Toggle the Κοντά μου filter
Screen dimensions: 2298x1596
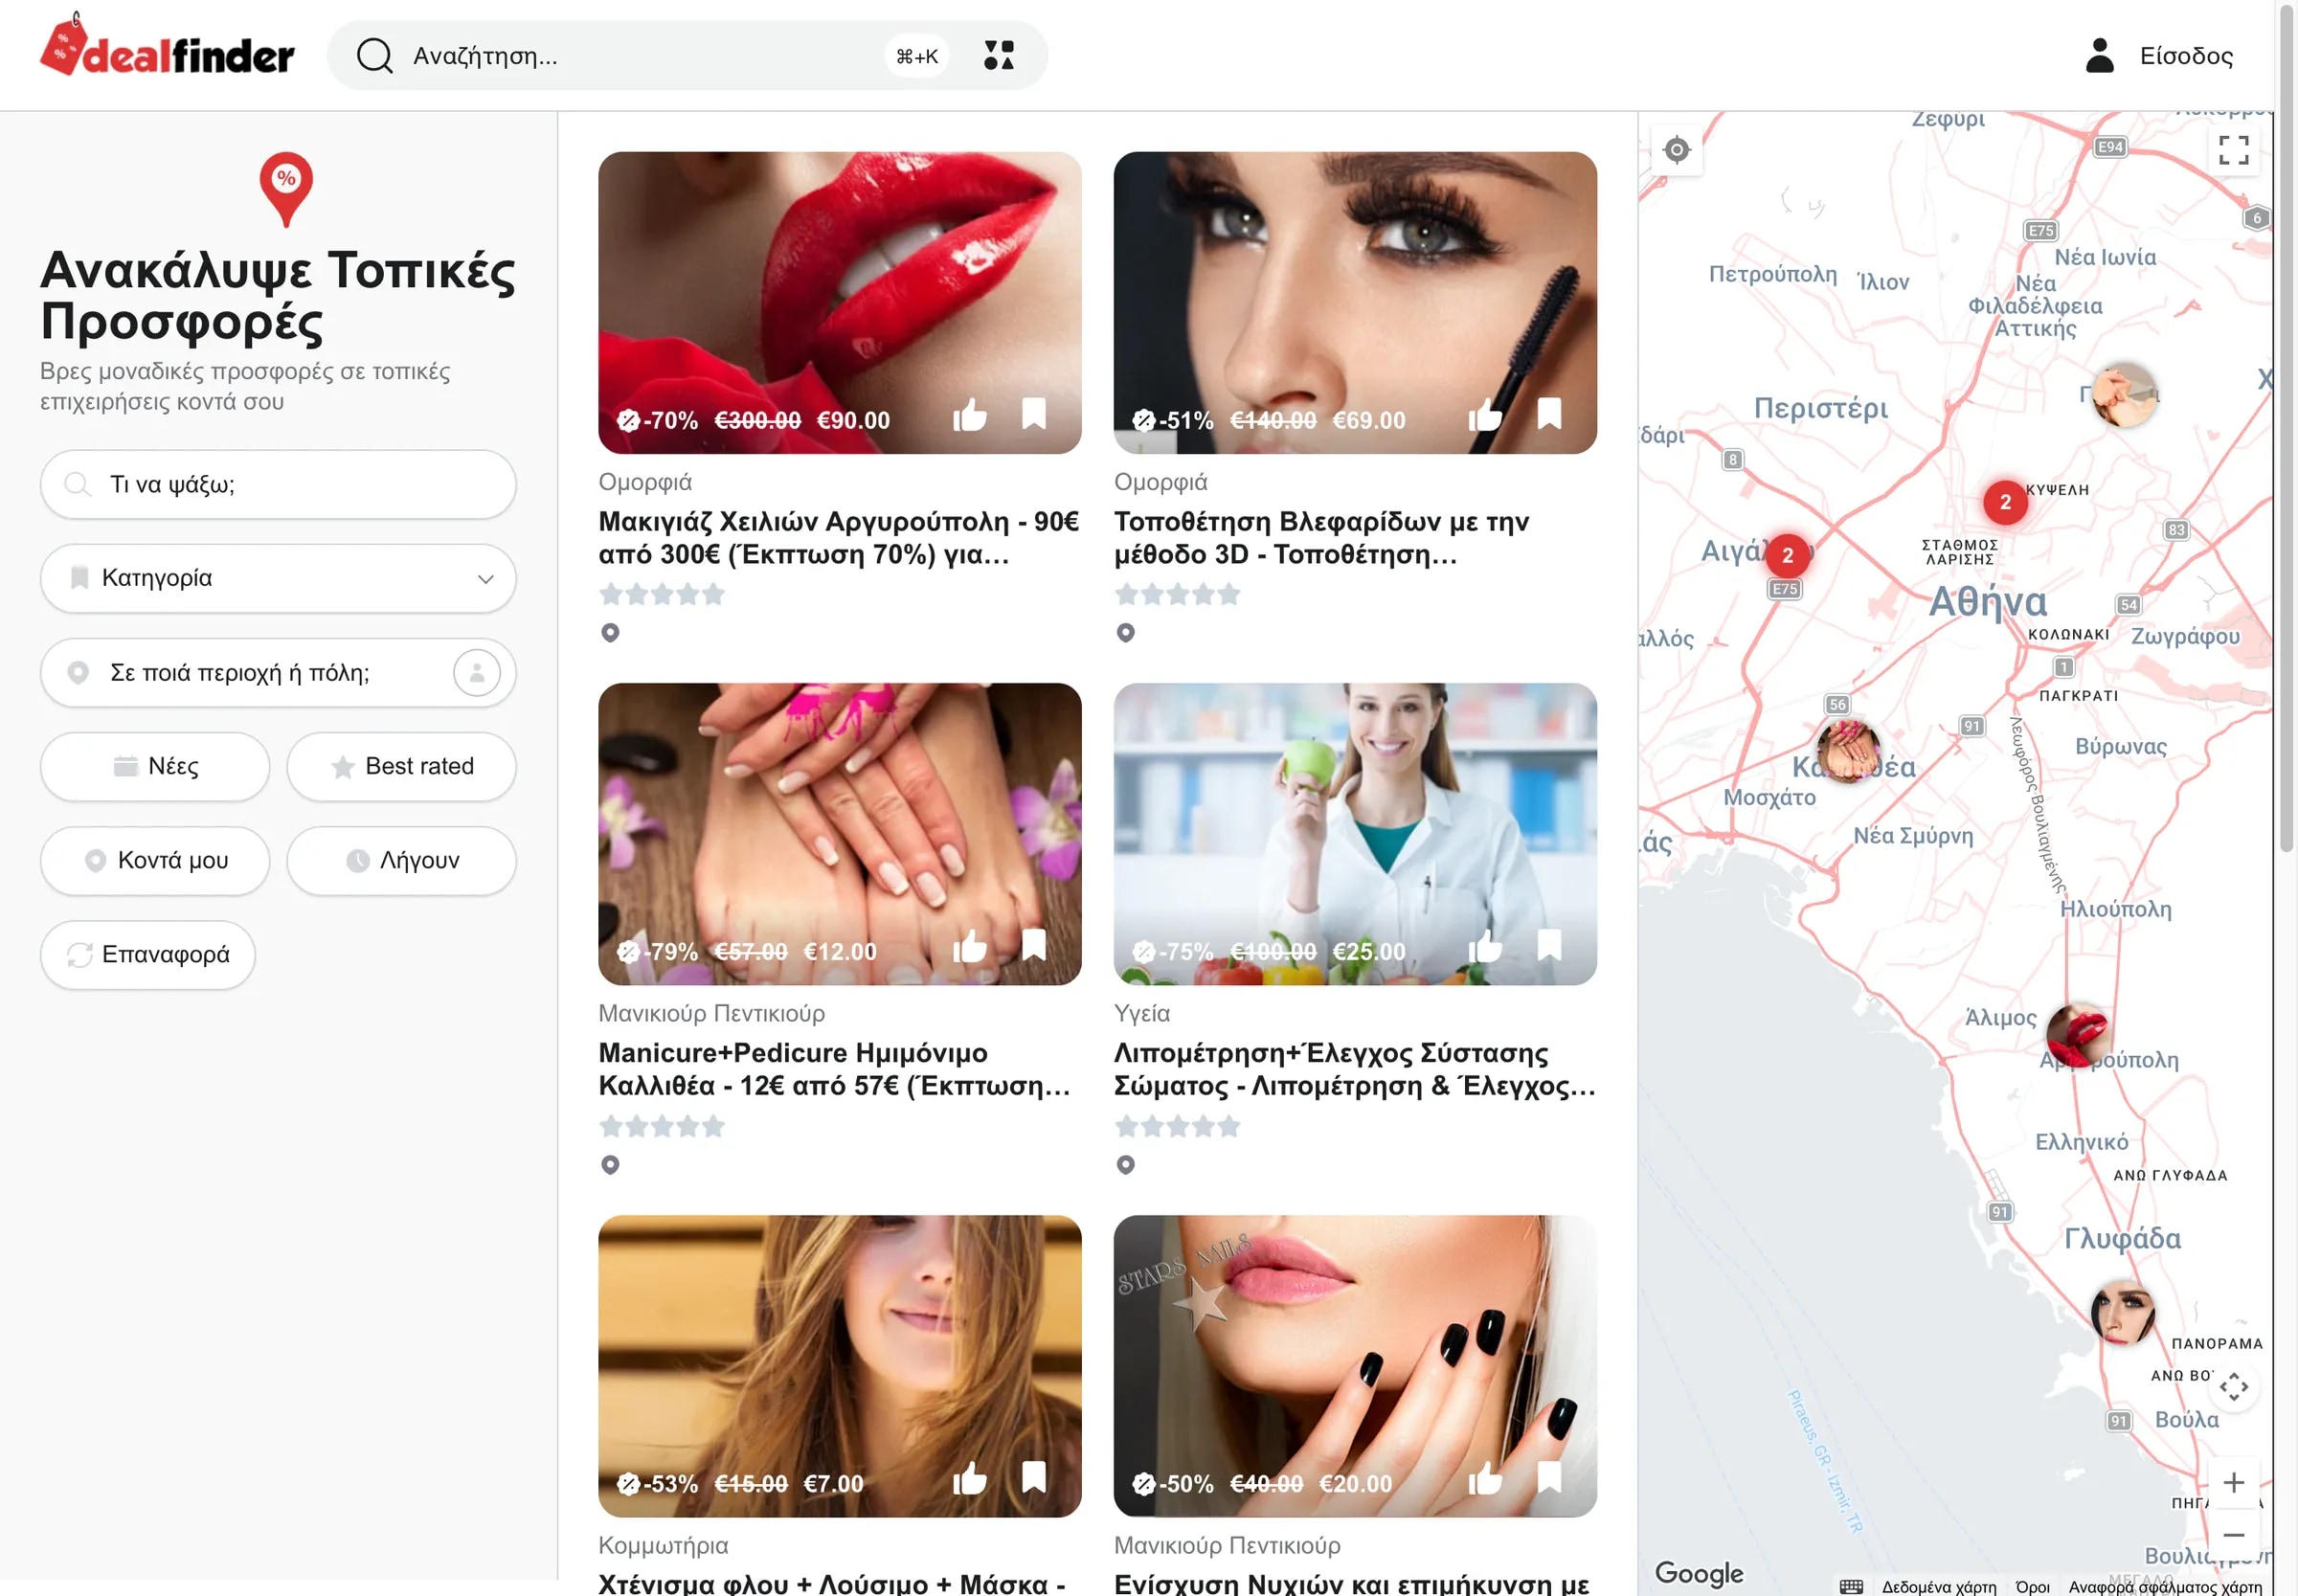(155, 860)
